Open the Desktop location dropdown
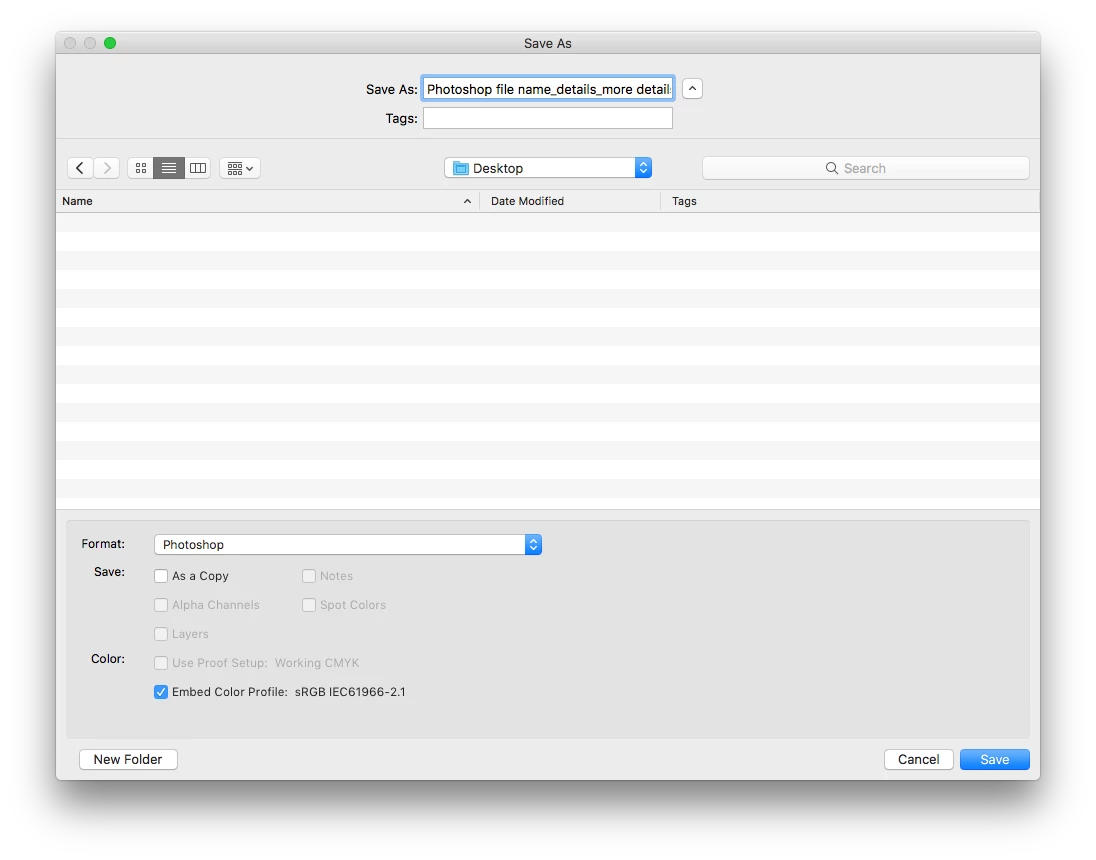1096x860 pixels. tap(548, 168)
